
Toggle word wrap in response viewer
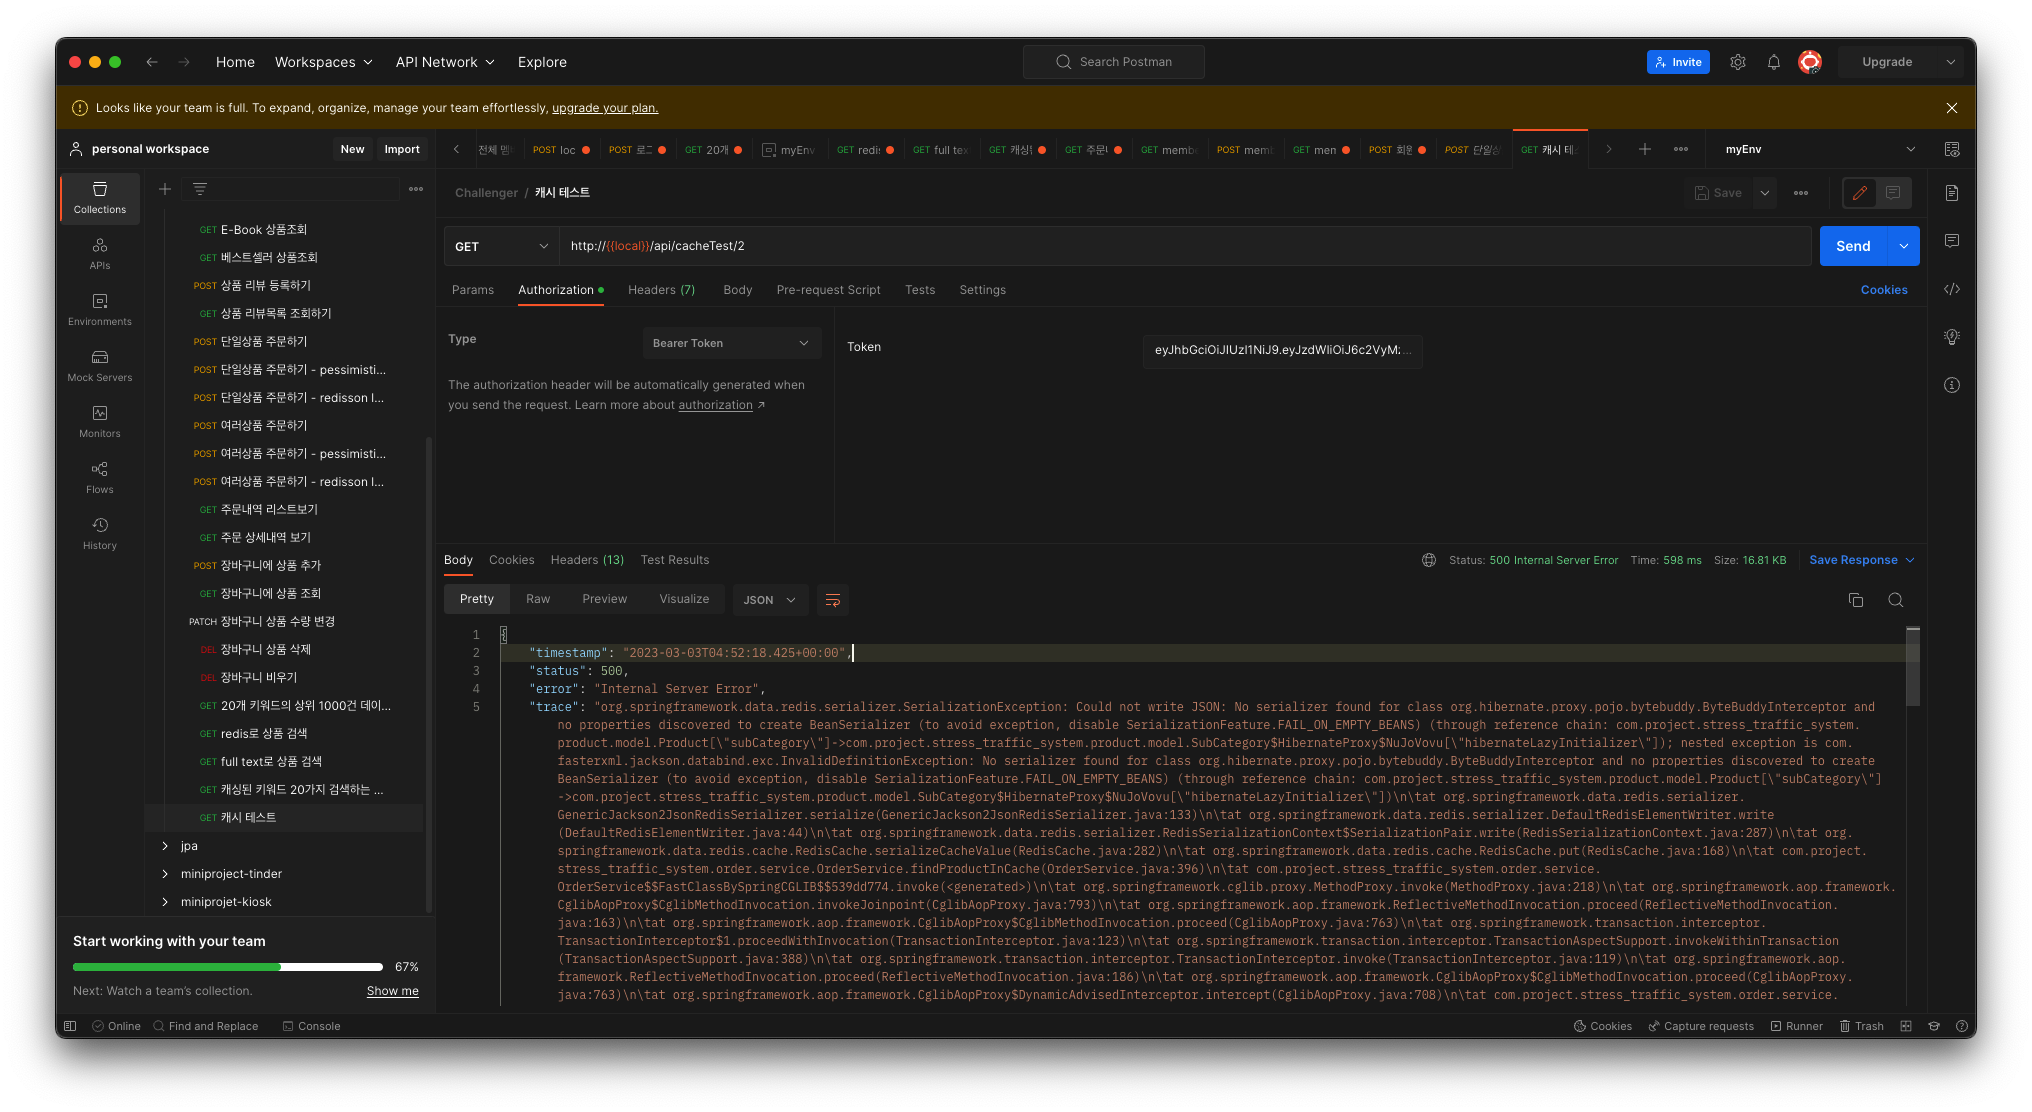coord(832,600)
